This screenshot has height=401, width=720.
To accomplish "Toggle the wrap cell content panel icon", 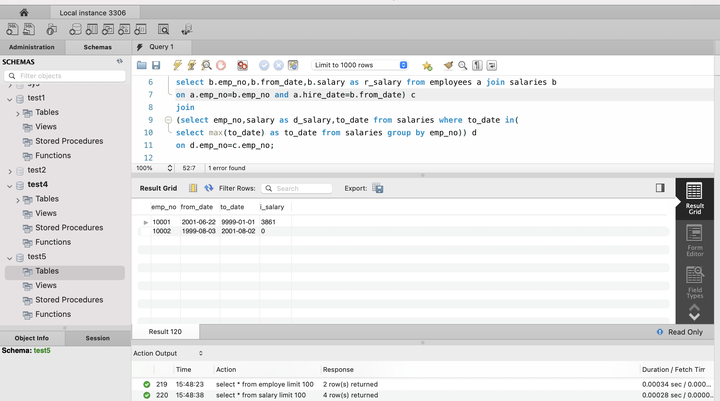I will click(660, 187).
